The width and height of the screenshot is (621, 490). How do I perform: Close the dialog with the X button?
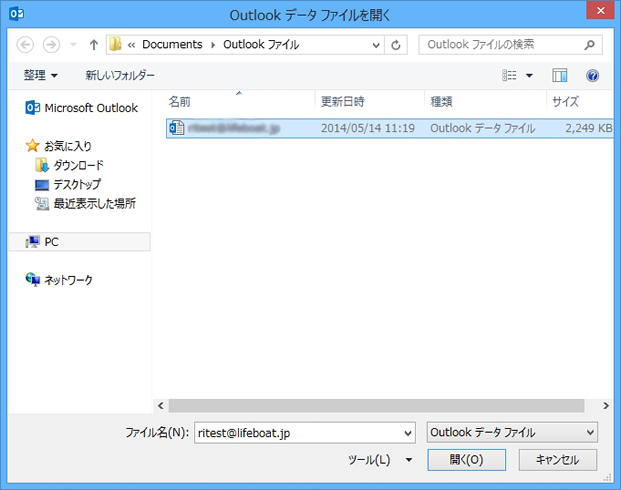(600, 11)
